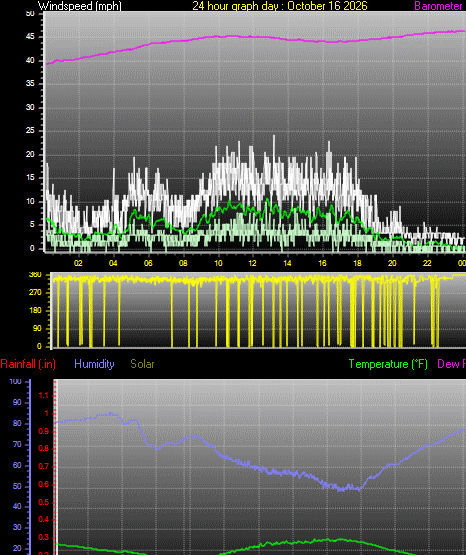Image resolution: width=466 pixels, height=555 pixels.
Task: Select the 12 hour label on time axis
Action: [x=252, y=263]
